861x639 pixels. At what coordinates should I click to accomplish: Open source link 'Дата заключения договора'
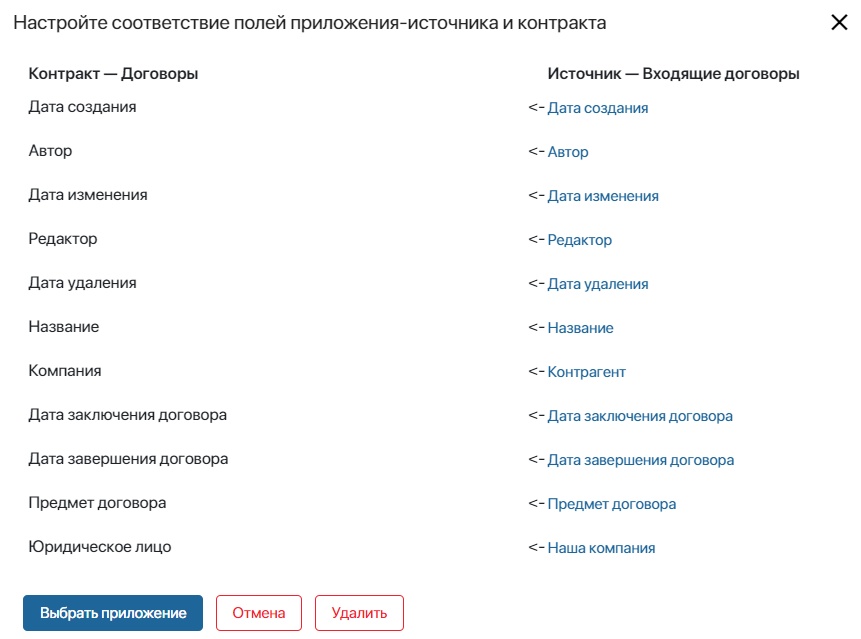639,416
